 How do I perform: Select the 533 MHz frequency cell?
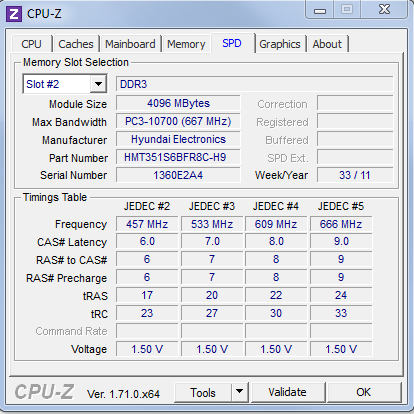point(212,224)
